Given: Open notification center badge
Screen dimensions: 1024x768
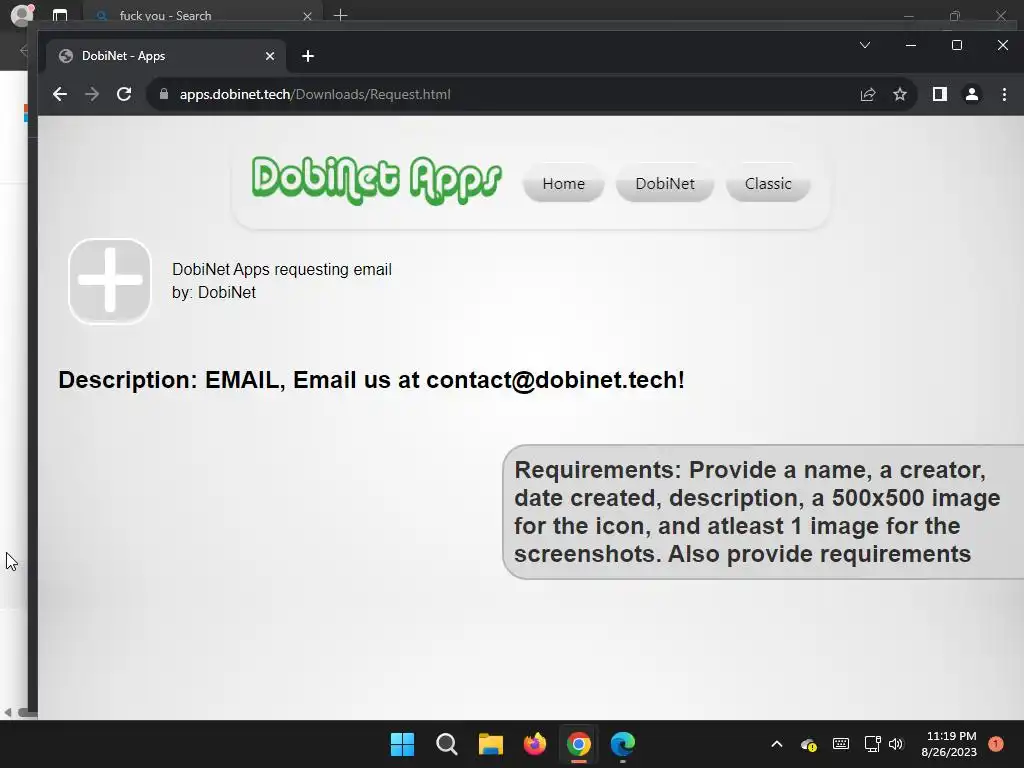Looking at the screenshot, I should 996,744.
